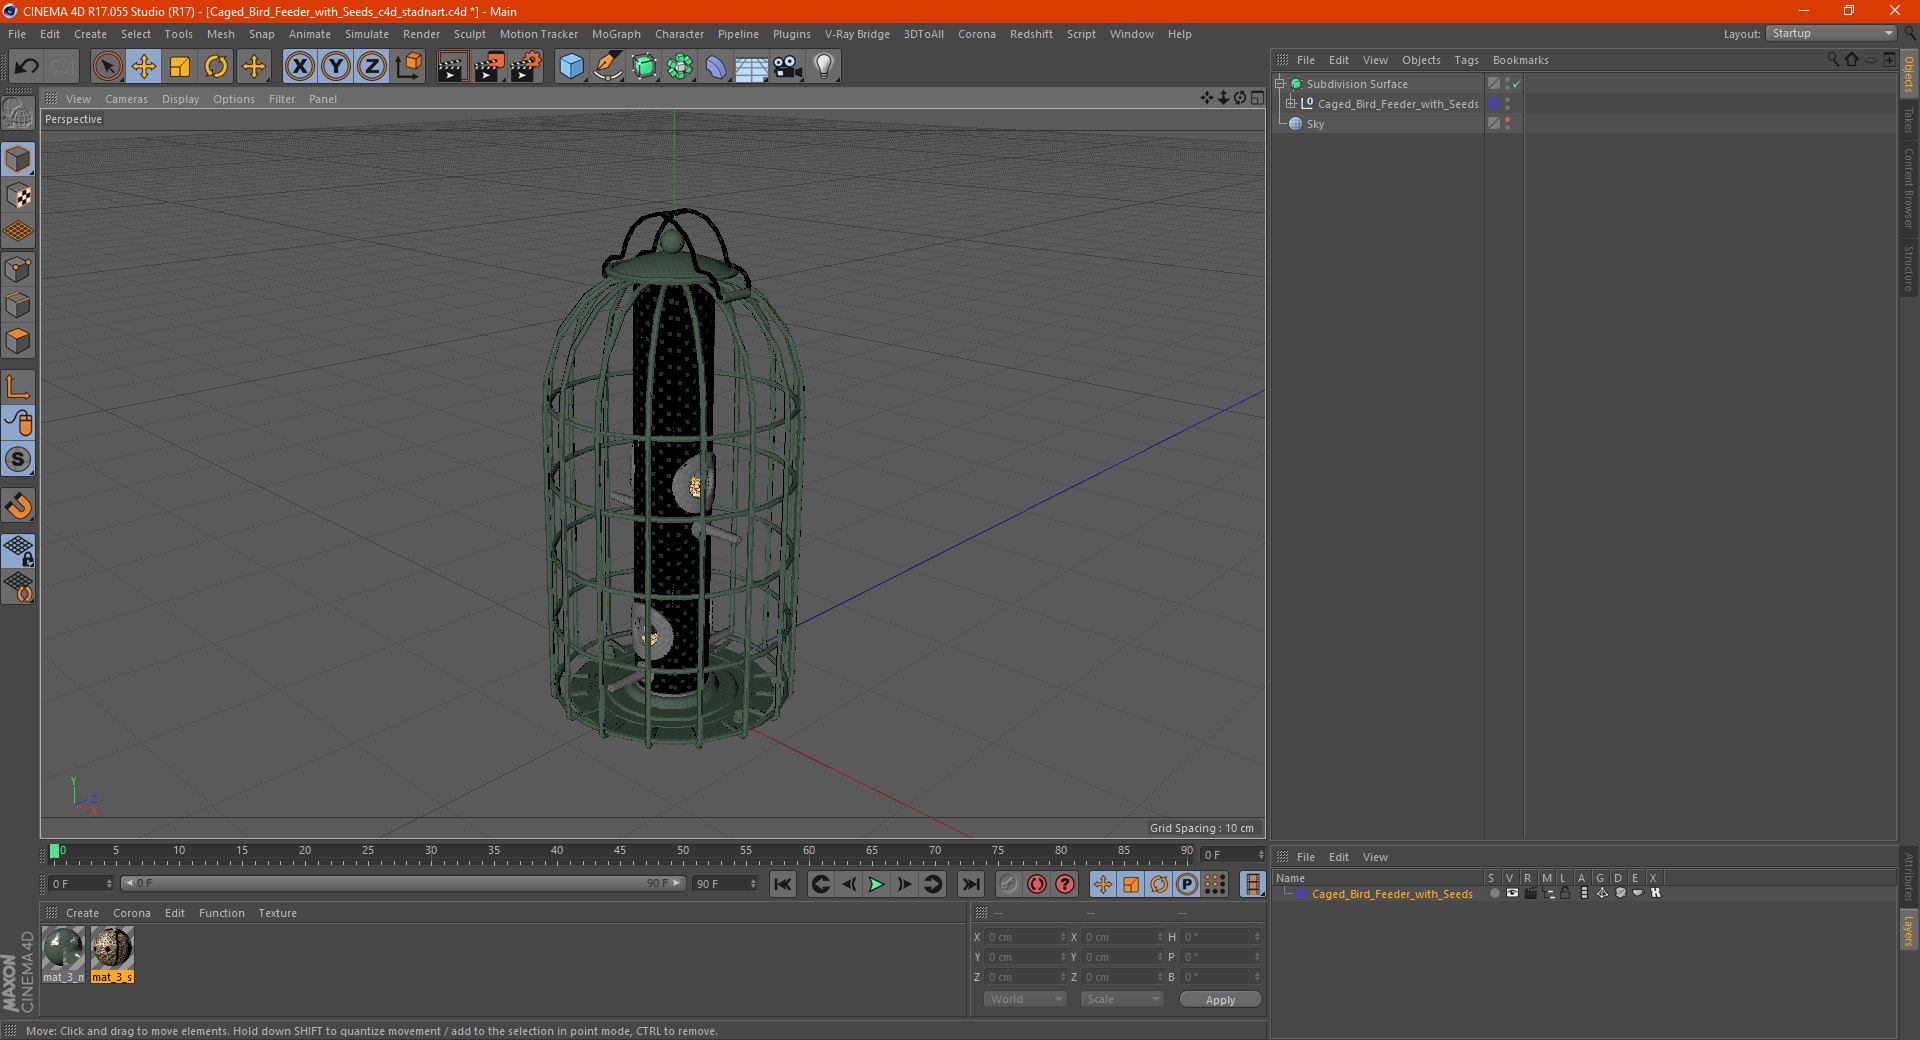Toggle Sky object visibility dots

pyautogui.click(x=1507, y=124)
